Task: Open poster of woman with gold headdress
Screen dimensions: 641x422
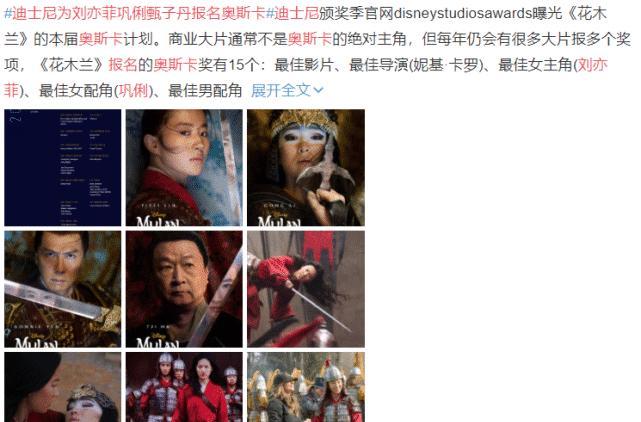Action: click(306, 168)
